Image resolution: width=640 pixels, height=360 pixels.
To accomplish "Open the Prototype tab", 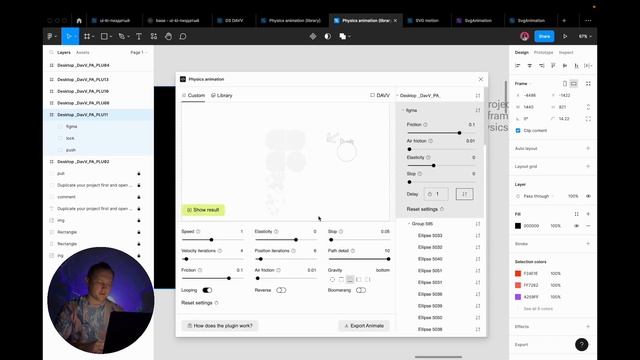I will [543, 53].
